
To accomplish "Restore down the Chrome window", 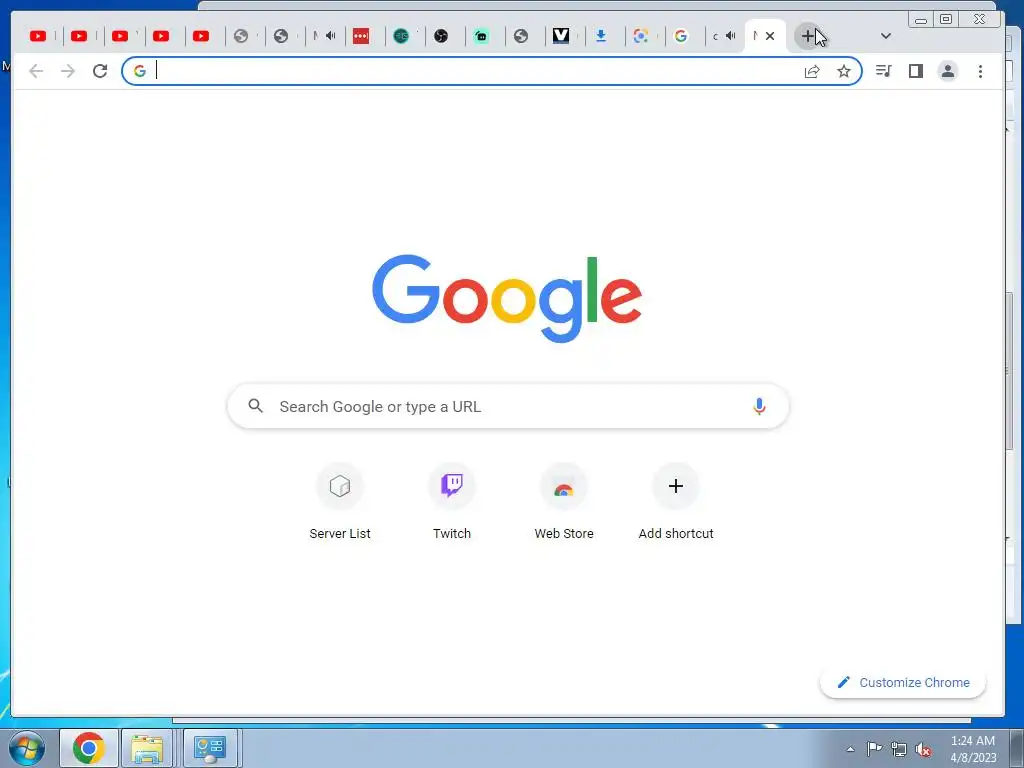I will click(946, 19).
